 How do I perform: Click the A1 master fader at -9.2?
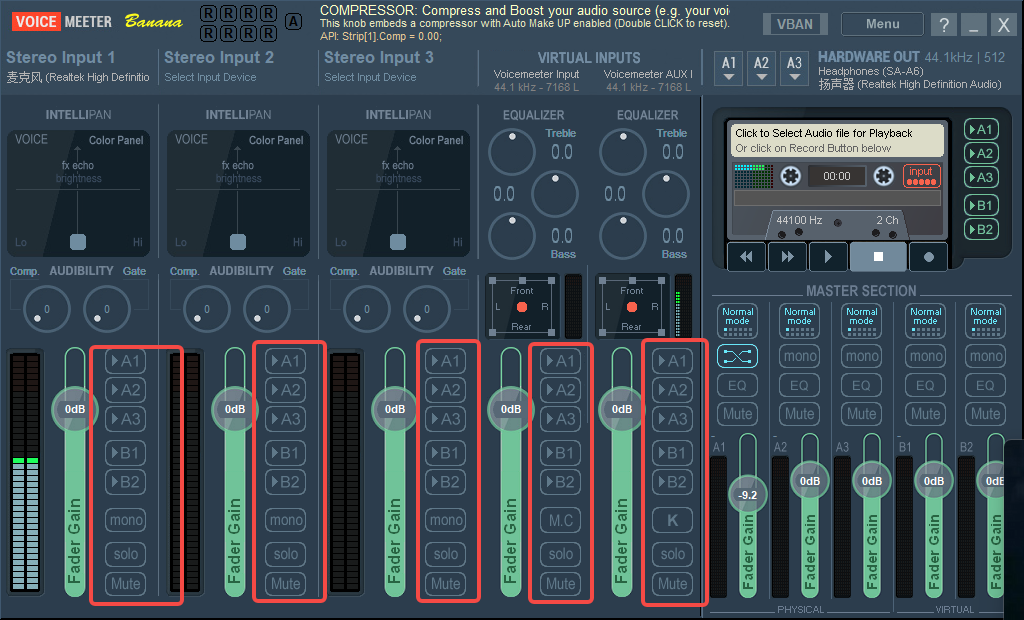748,495
